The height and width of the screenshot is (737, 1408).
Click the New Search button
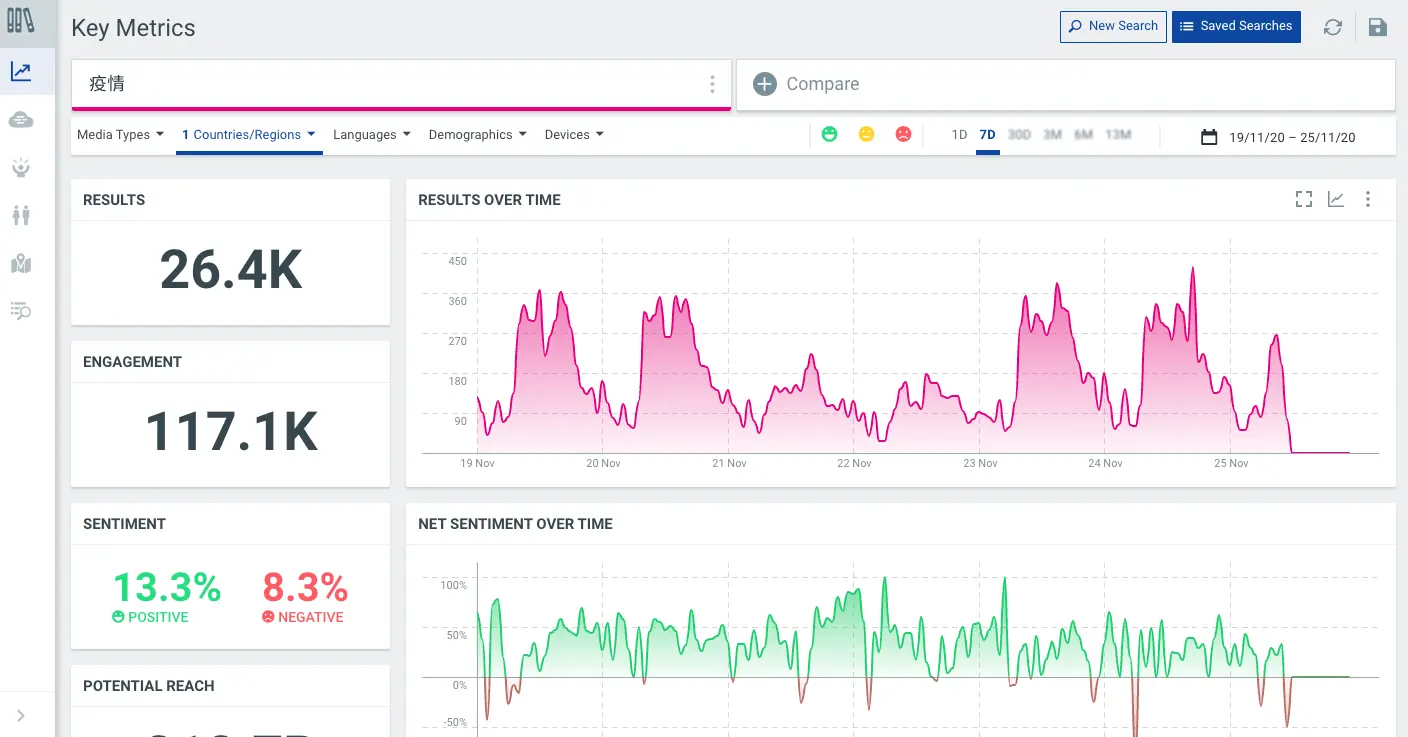click(x=1113, y=27)
